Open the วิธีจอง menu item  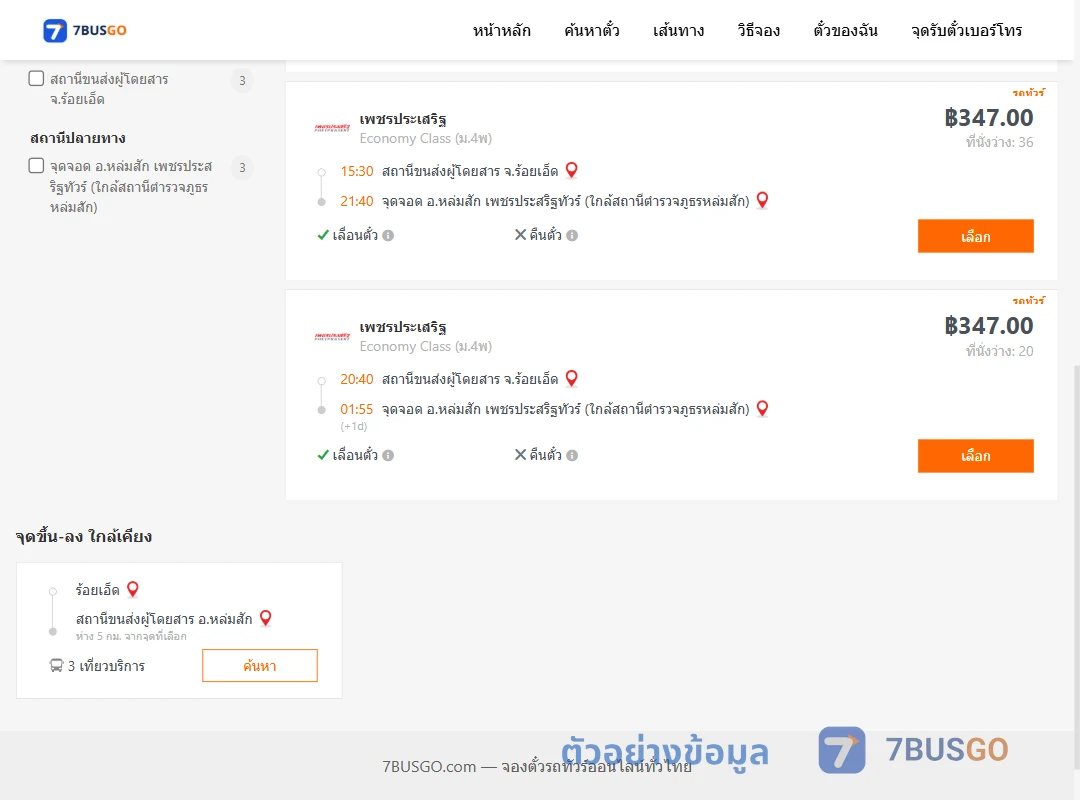tap(758, 30)
